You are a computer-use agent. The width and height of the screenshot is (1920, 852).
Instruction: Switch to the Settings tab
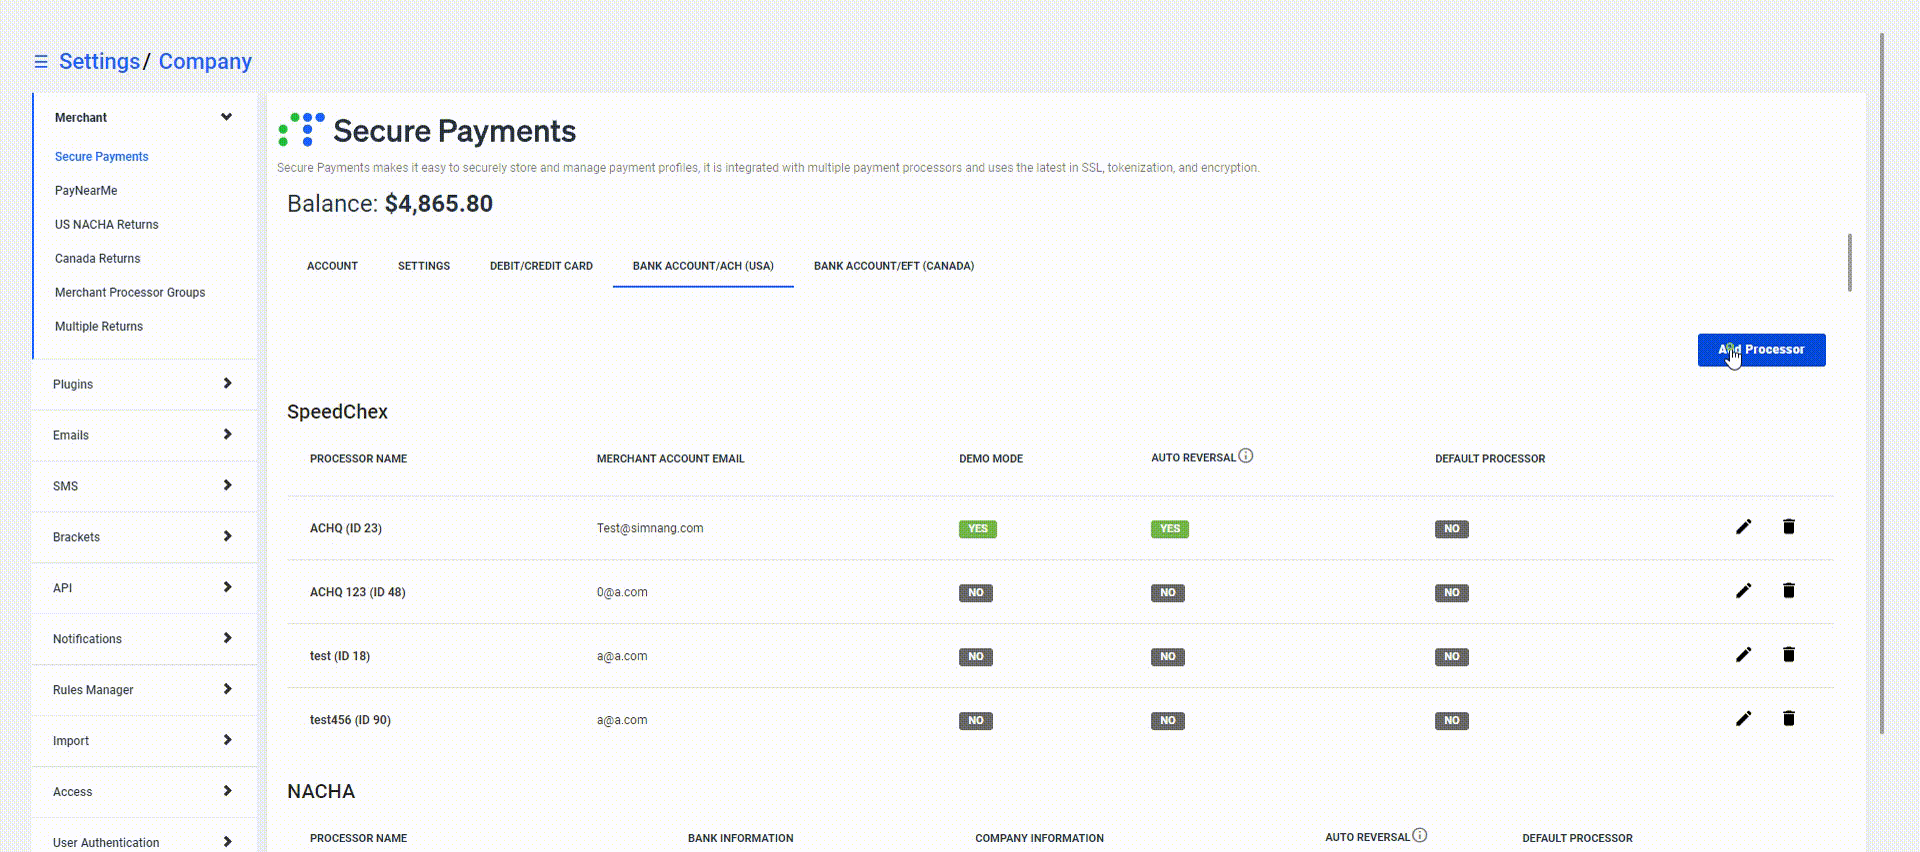[424, 266]
